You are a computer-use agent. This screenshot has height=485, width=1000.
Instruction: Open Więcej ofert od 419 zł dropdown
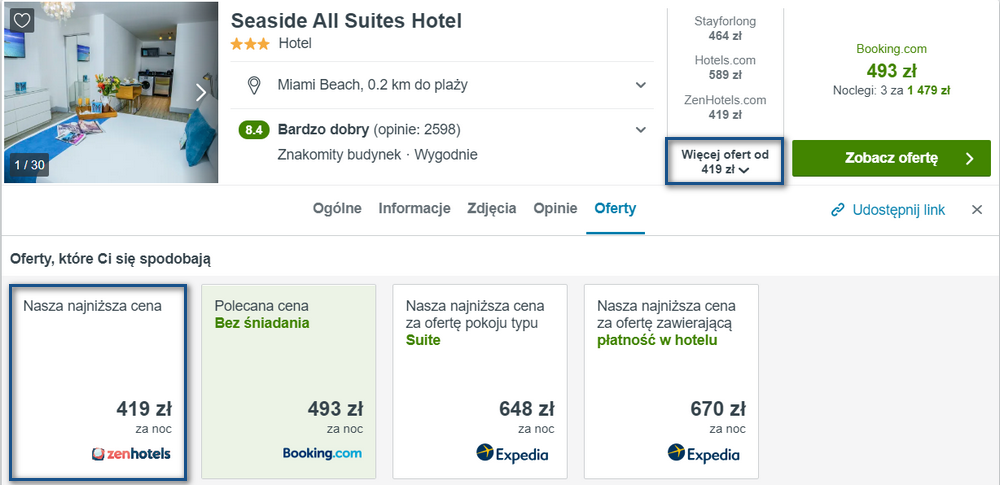724,161
